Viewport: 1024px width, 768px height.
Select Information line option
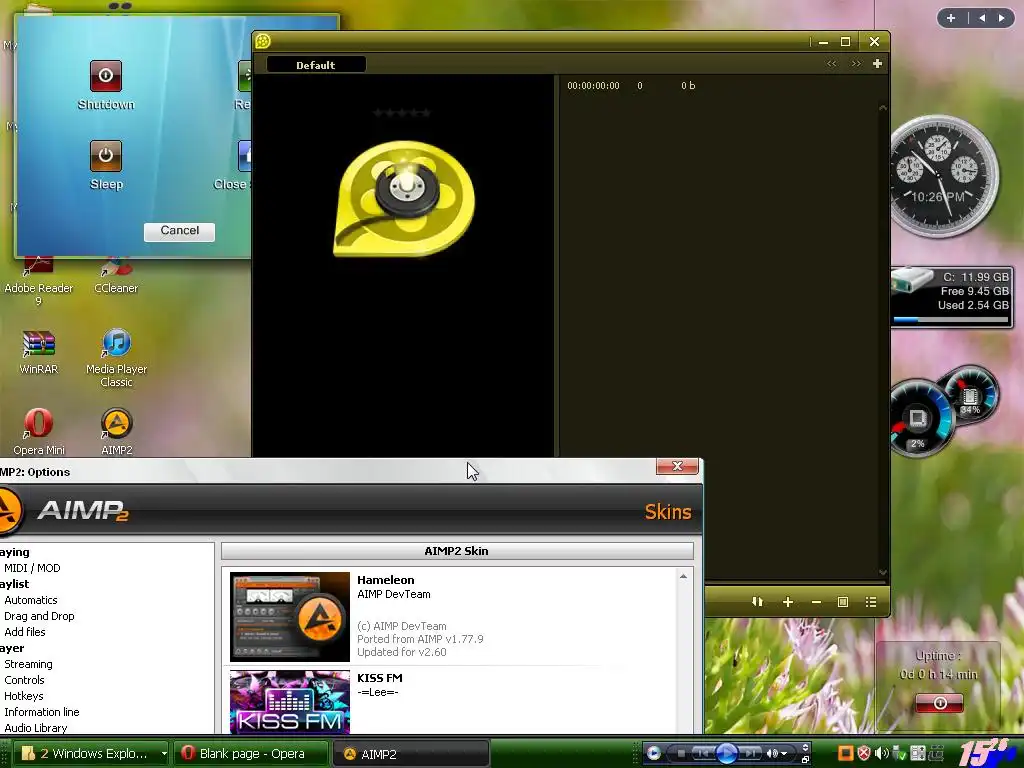click(42, 712)
